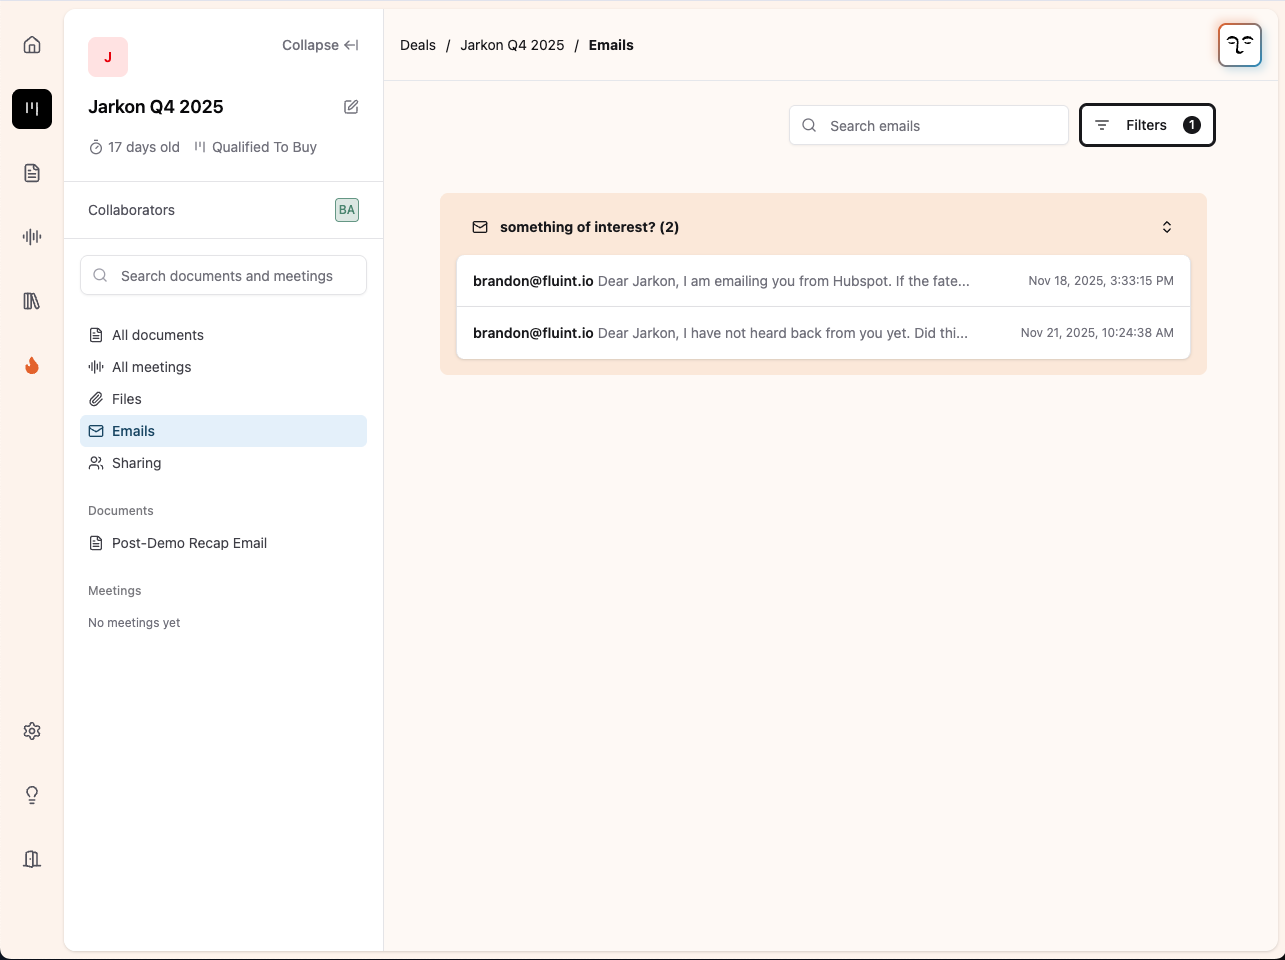Toggle the Filters panel showing one active filter
This screenshot has height=960, width=1285.
[1146, 124]
